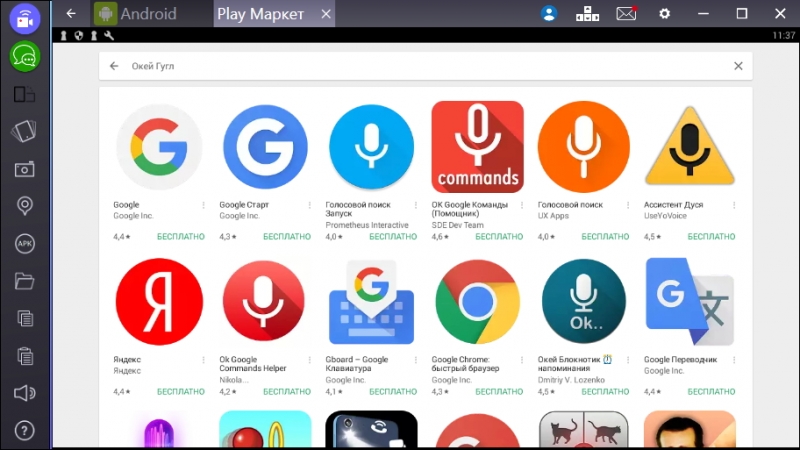Open the user account icon
This screenshot has width=800, height=450.
click(x=549, y=14)
